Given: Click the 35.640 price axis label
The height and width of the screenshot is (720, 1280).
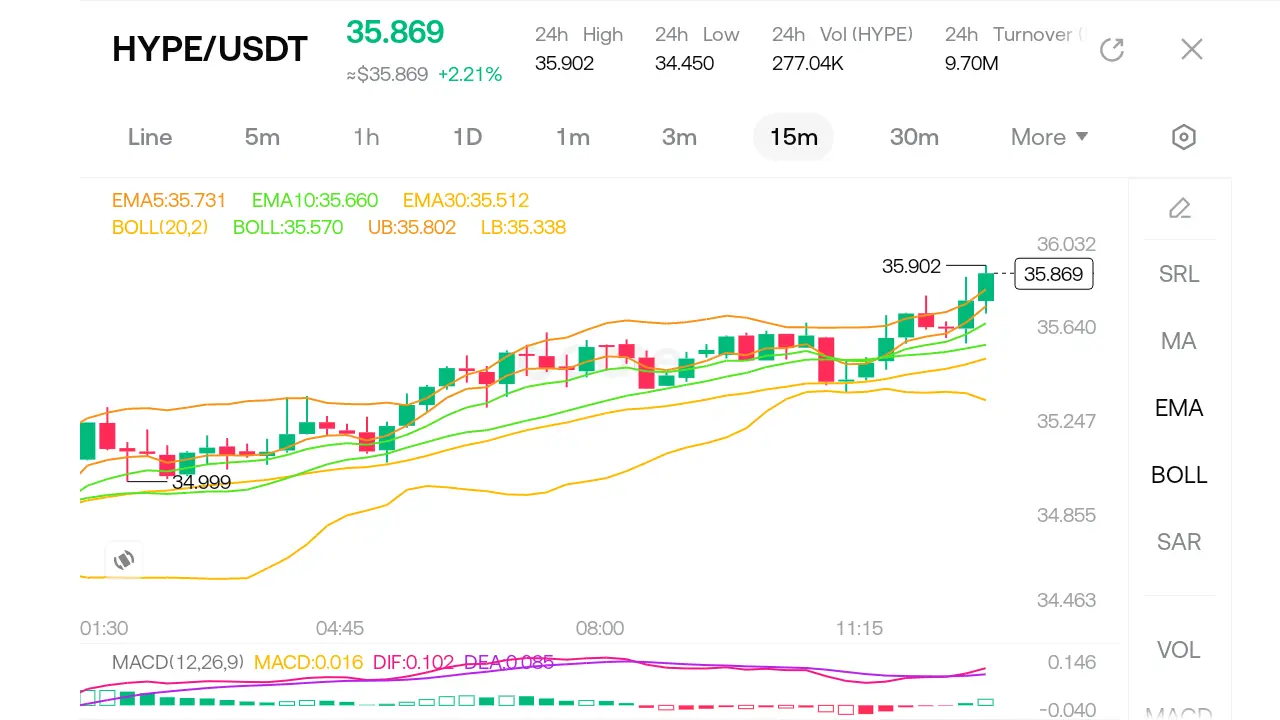Looking at the screenshot, I should [1066, 327].
